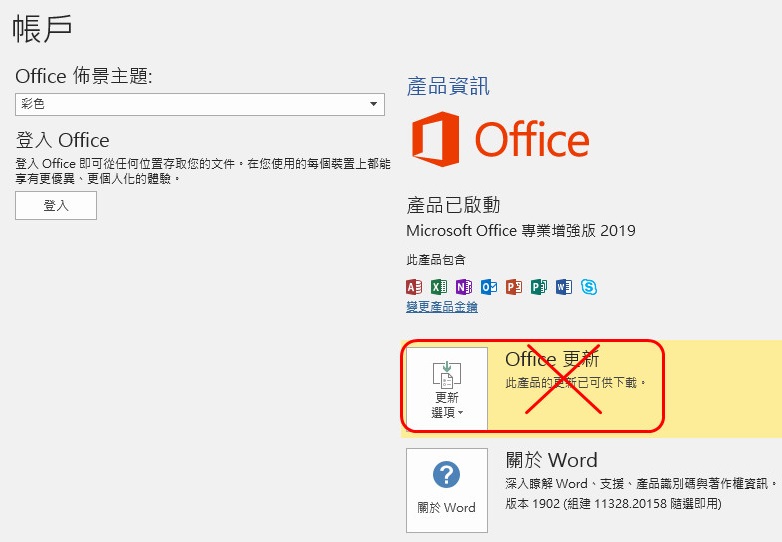Expand the Office 佈景主題 dropdown arrow
The width and height of the screenshot is (782, 542).
coord(374,104)
